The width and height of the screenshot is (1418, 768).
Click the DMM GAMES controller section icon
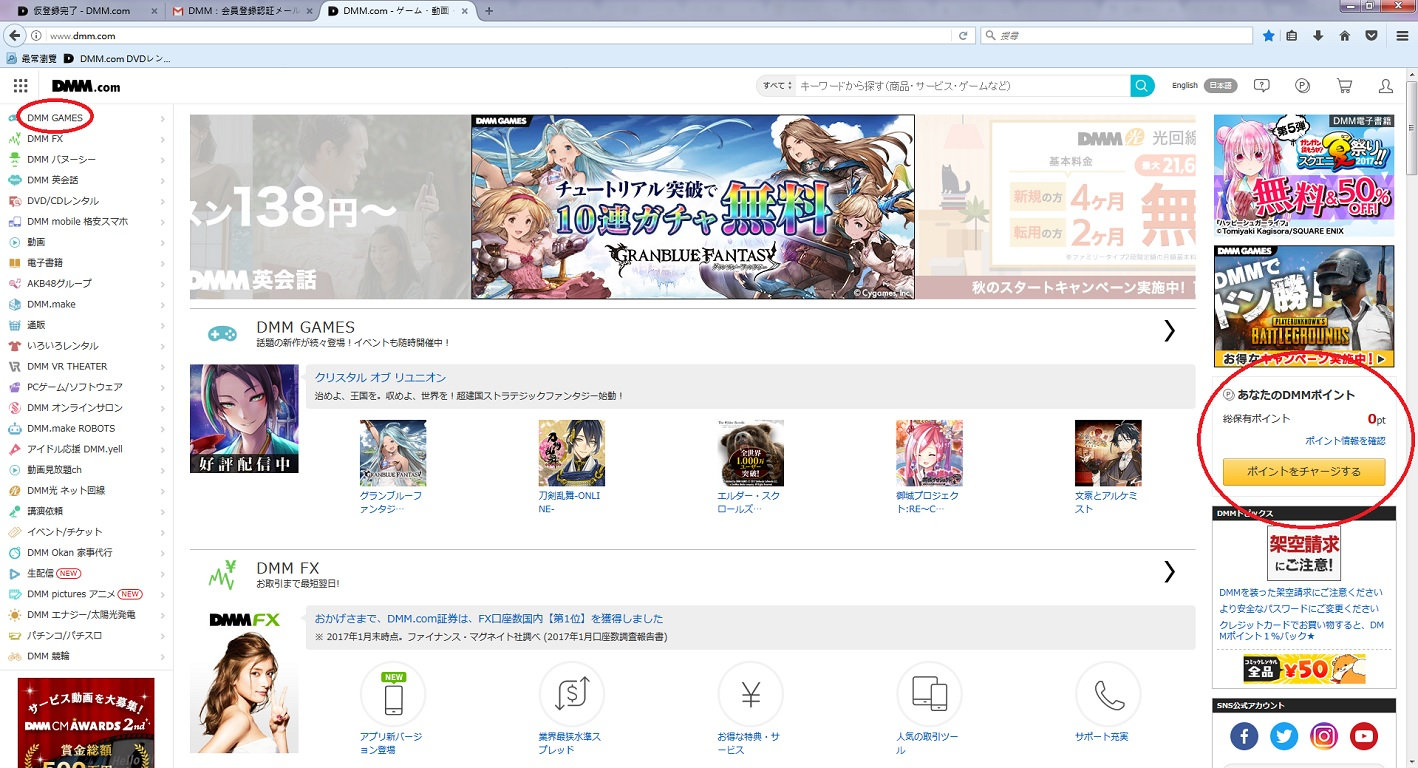click(222, 333)
